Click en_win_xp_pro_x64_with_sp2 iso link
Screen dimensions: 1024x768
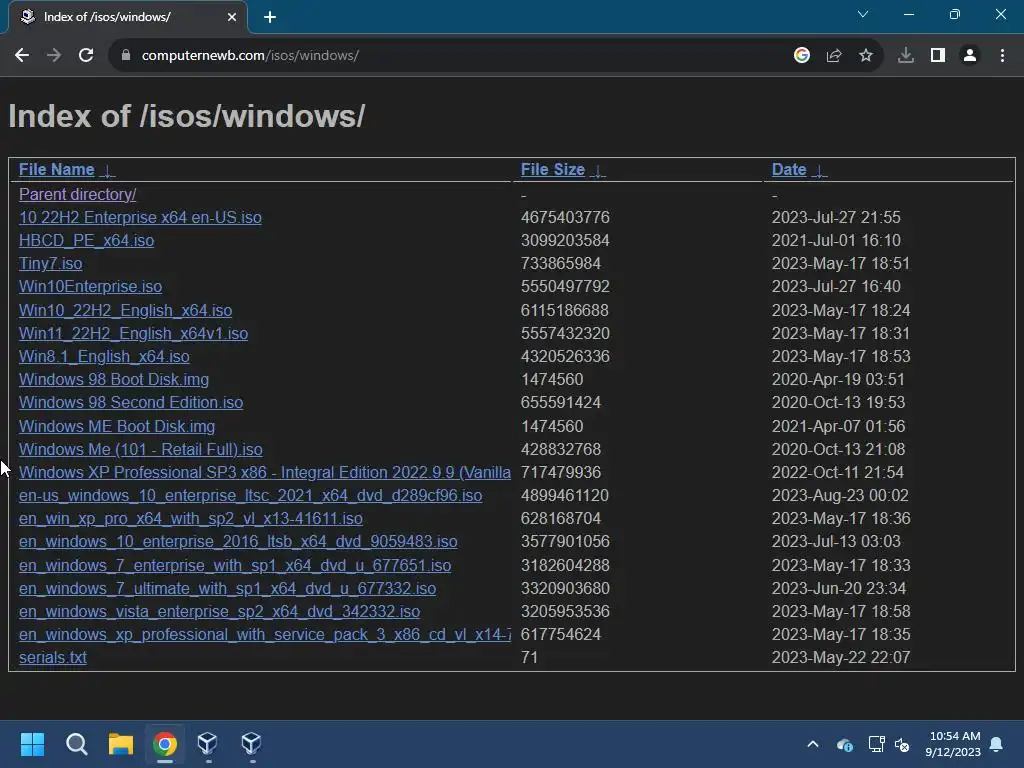click(191, 519)
